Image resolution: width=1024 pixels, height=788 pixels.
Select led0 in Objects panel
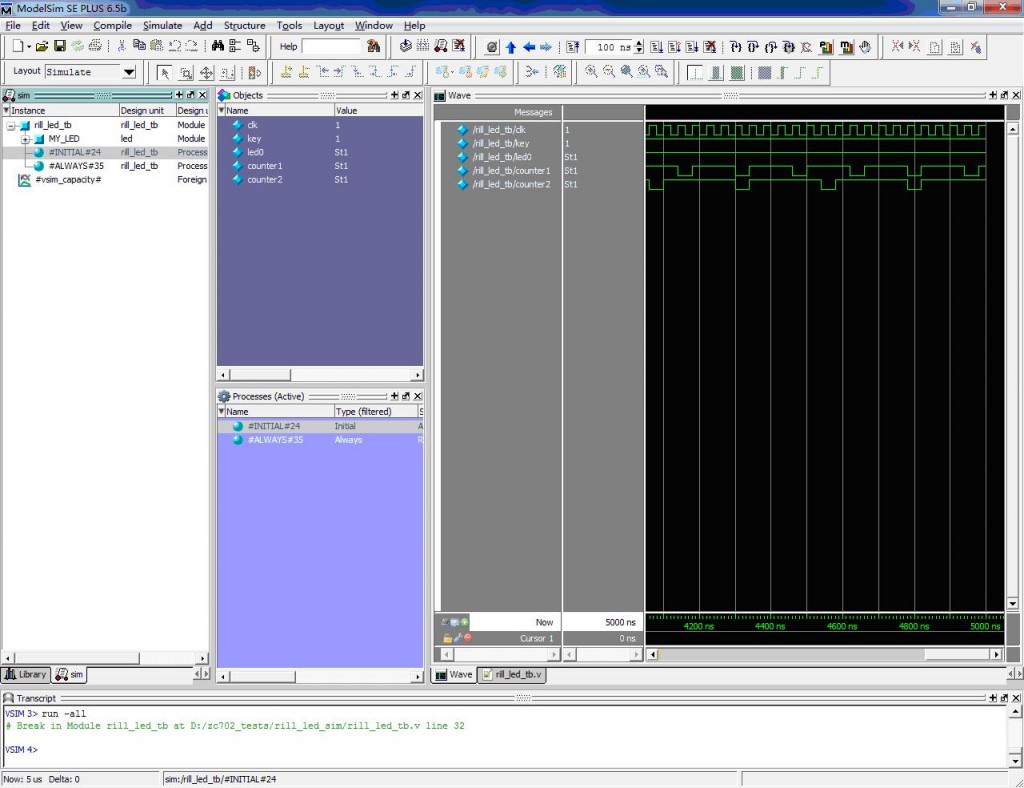255,152
